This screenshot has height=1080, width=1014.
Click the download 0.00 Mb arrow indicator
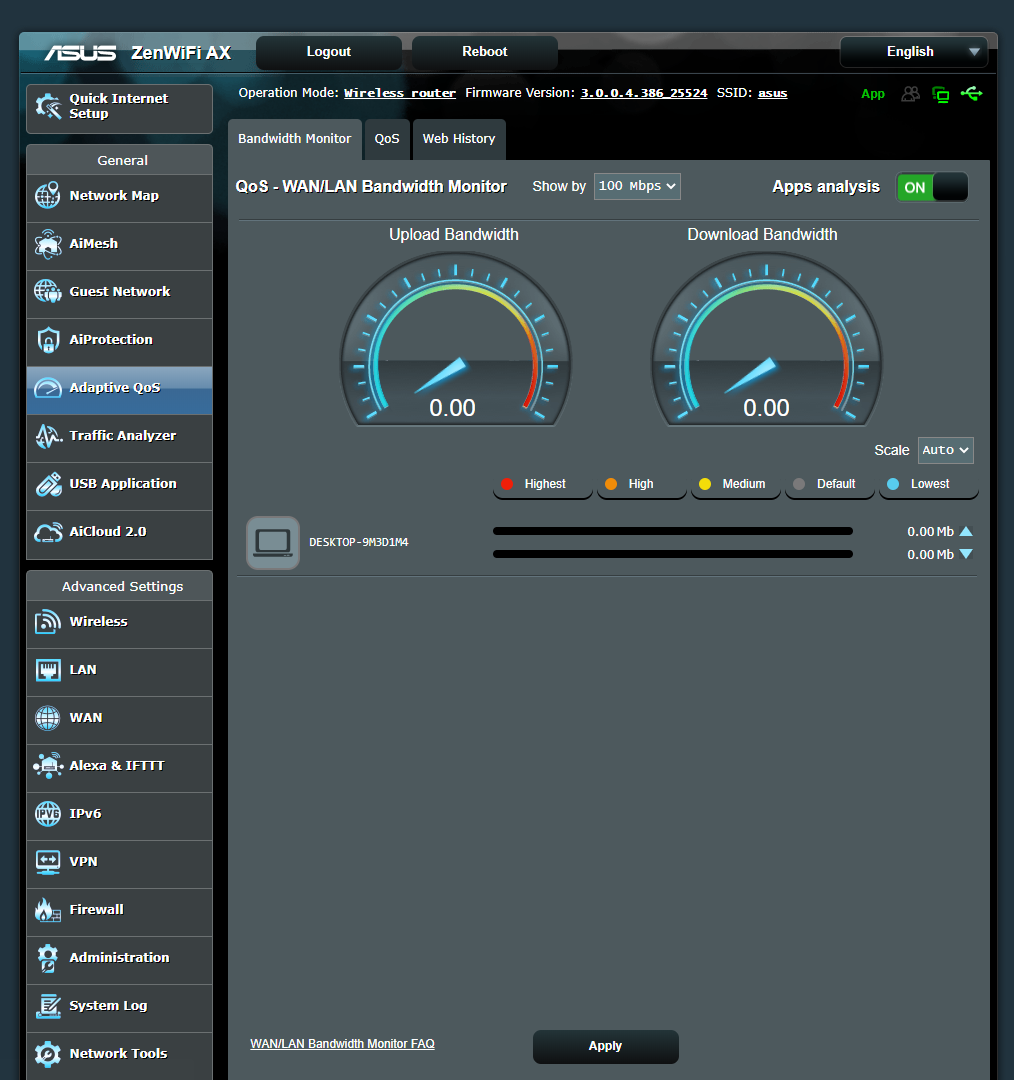[966, 554]
